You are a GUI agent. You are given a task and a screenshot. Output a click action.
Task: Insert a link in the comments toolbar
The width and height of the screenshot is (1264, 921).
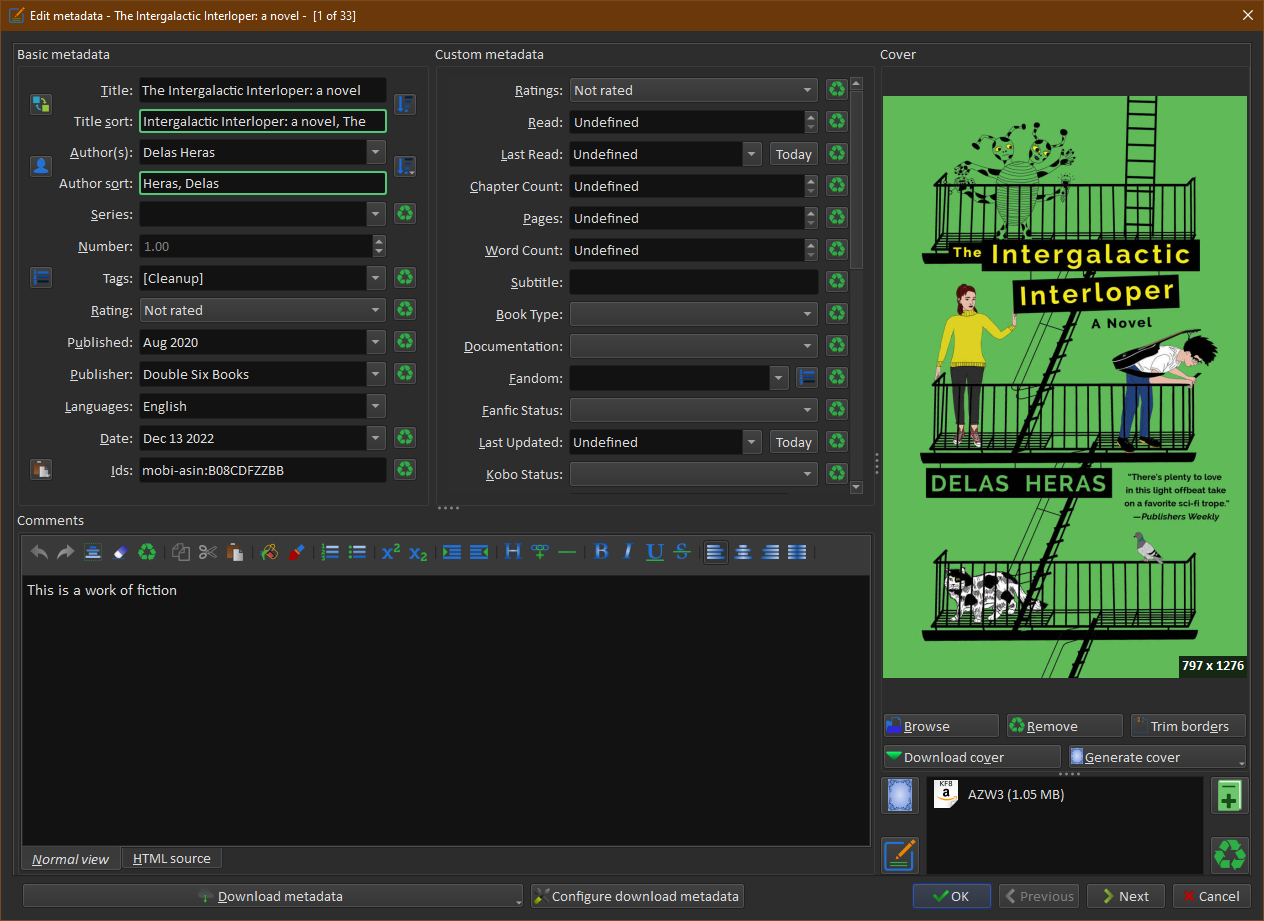point(540,552)
